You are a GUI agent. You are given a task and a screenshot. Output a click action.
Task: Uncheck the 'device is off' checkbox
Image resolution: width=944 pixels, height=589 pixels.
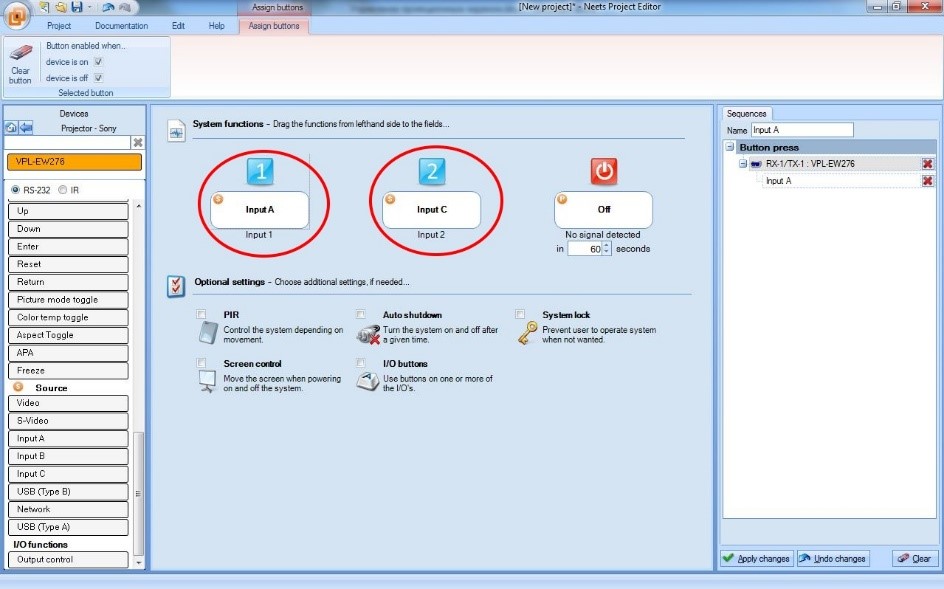point(98,77)
